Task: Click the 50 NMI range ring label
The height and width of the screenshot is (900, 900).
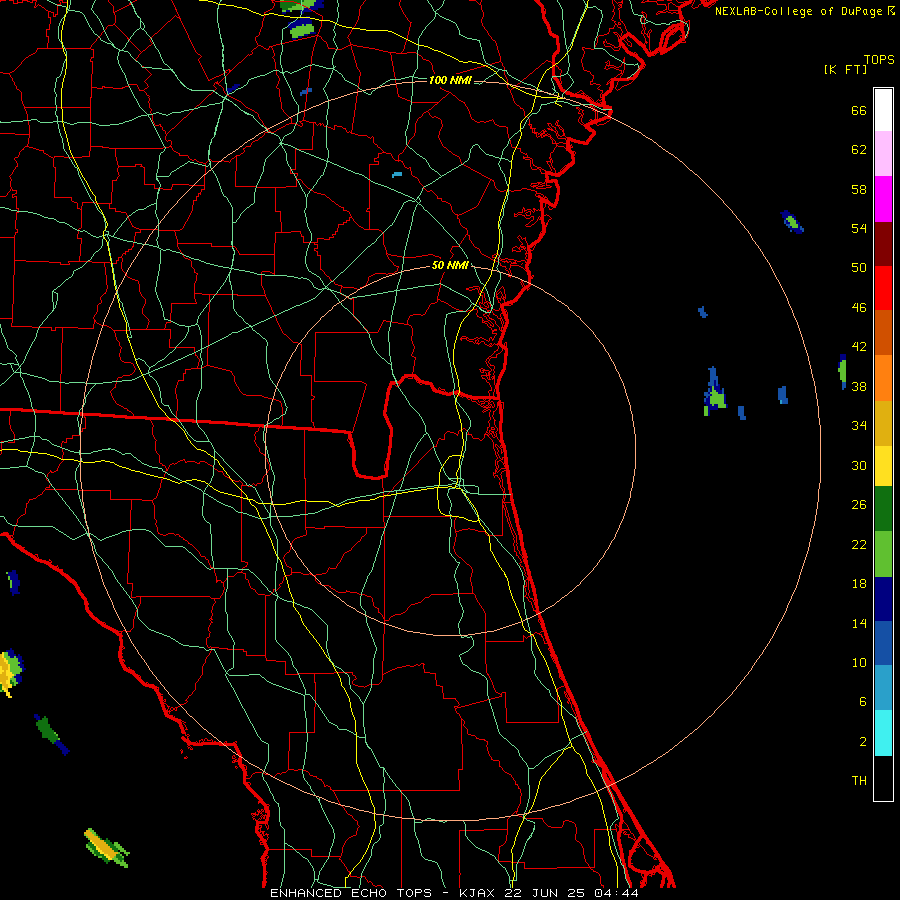Action: [x=450, y=265]
